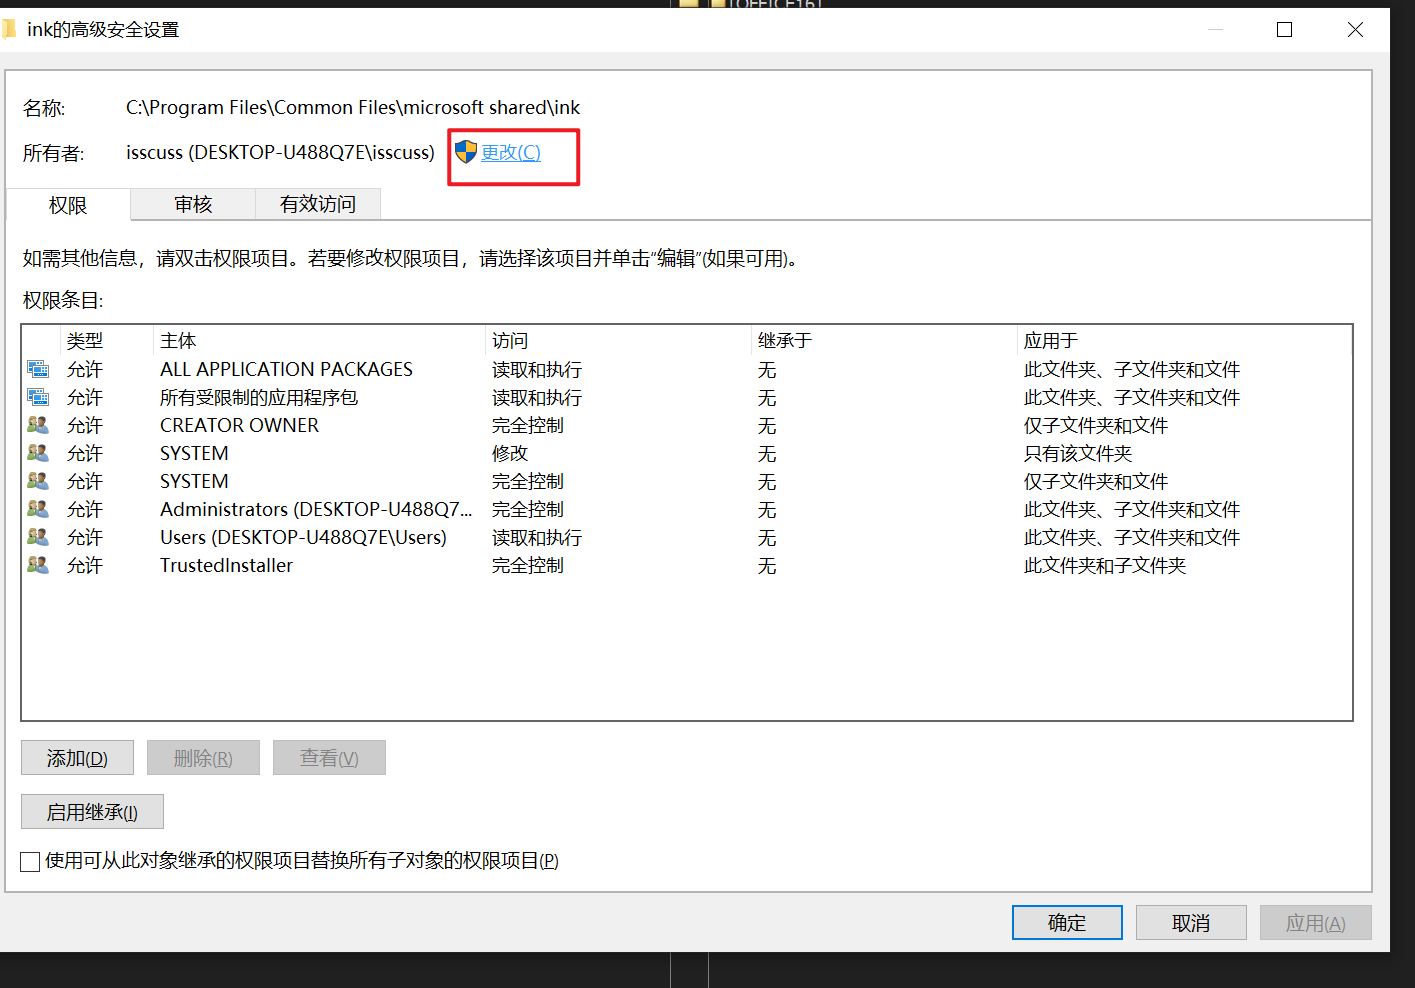The height and width of the screenshot is (988, 1415).
Task: Switch to the 审核 tab
Action: click(x=193, y=205)
